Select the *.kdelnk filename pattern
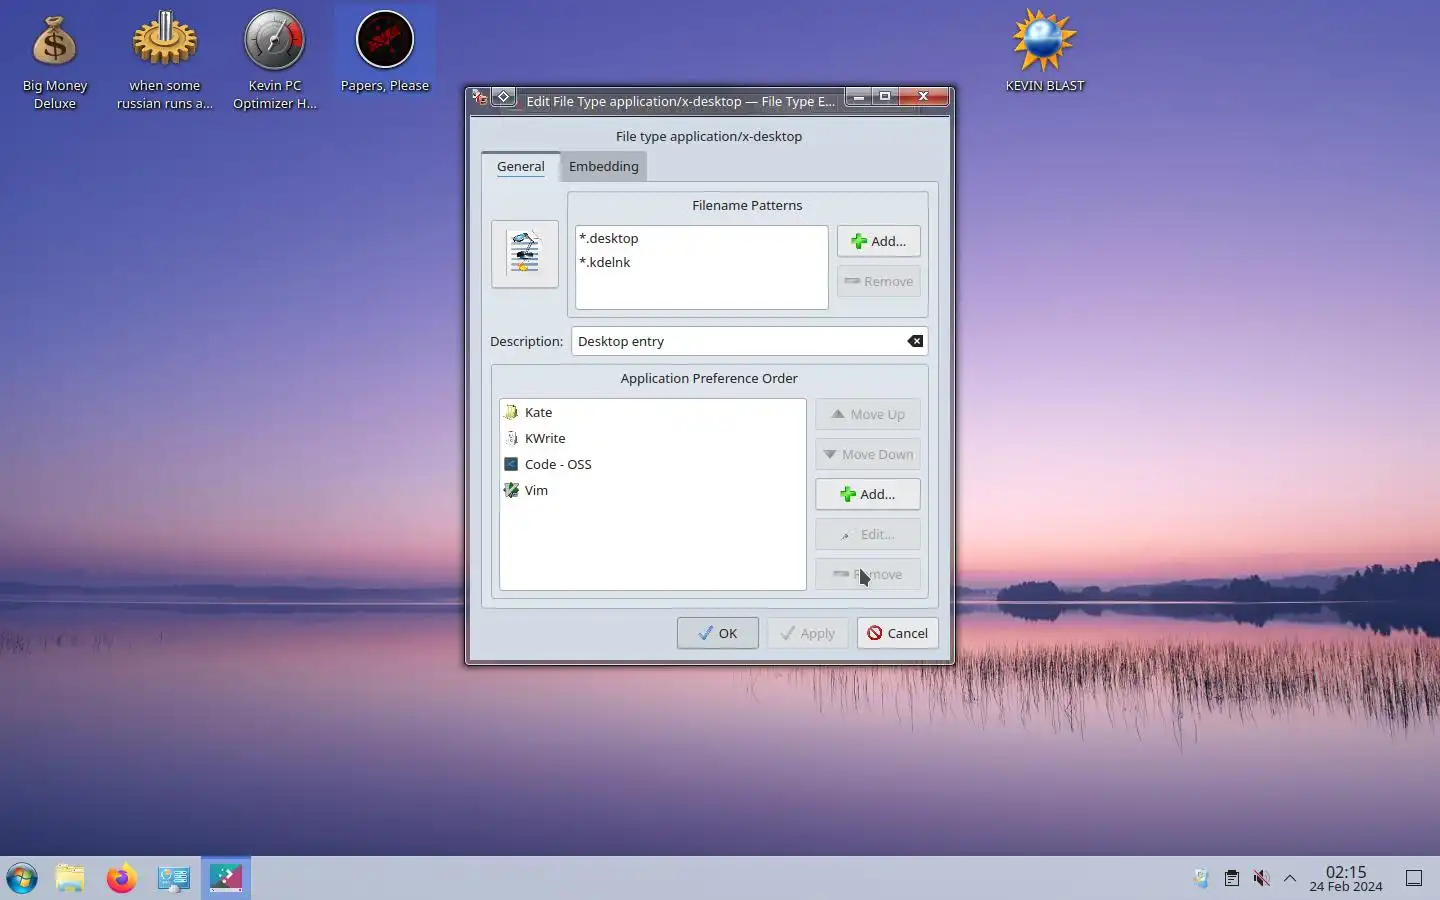Viewport: 1440px width, 900px height. pos(701,262)
